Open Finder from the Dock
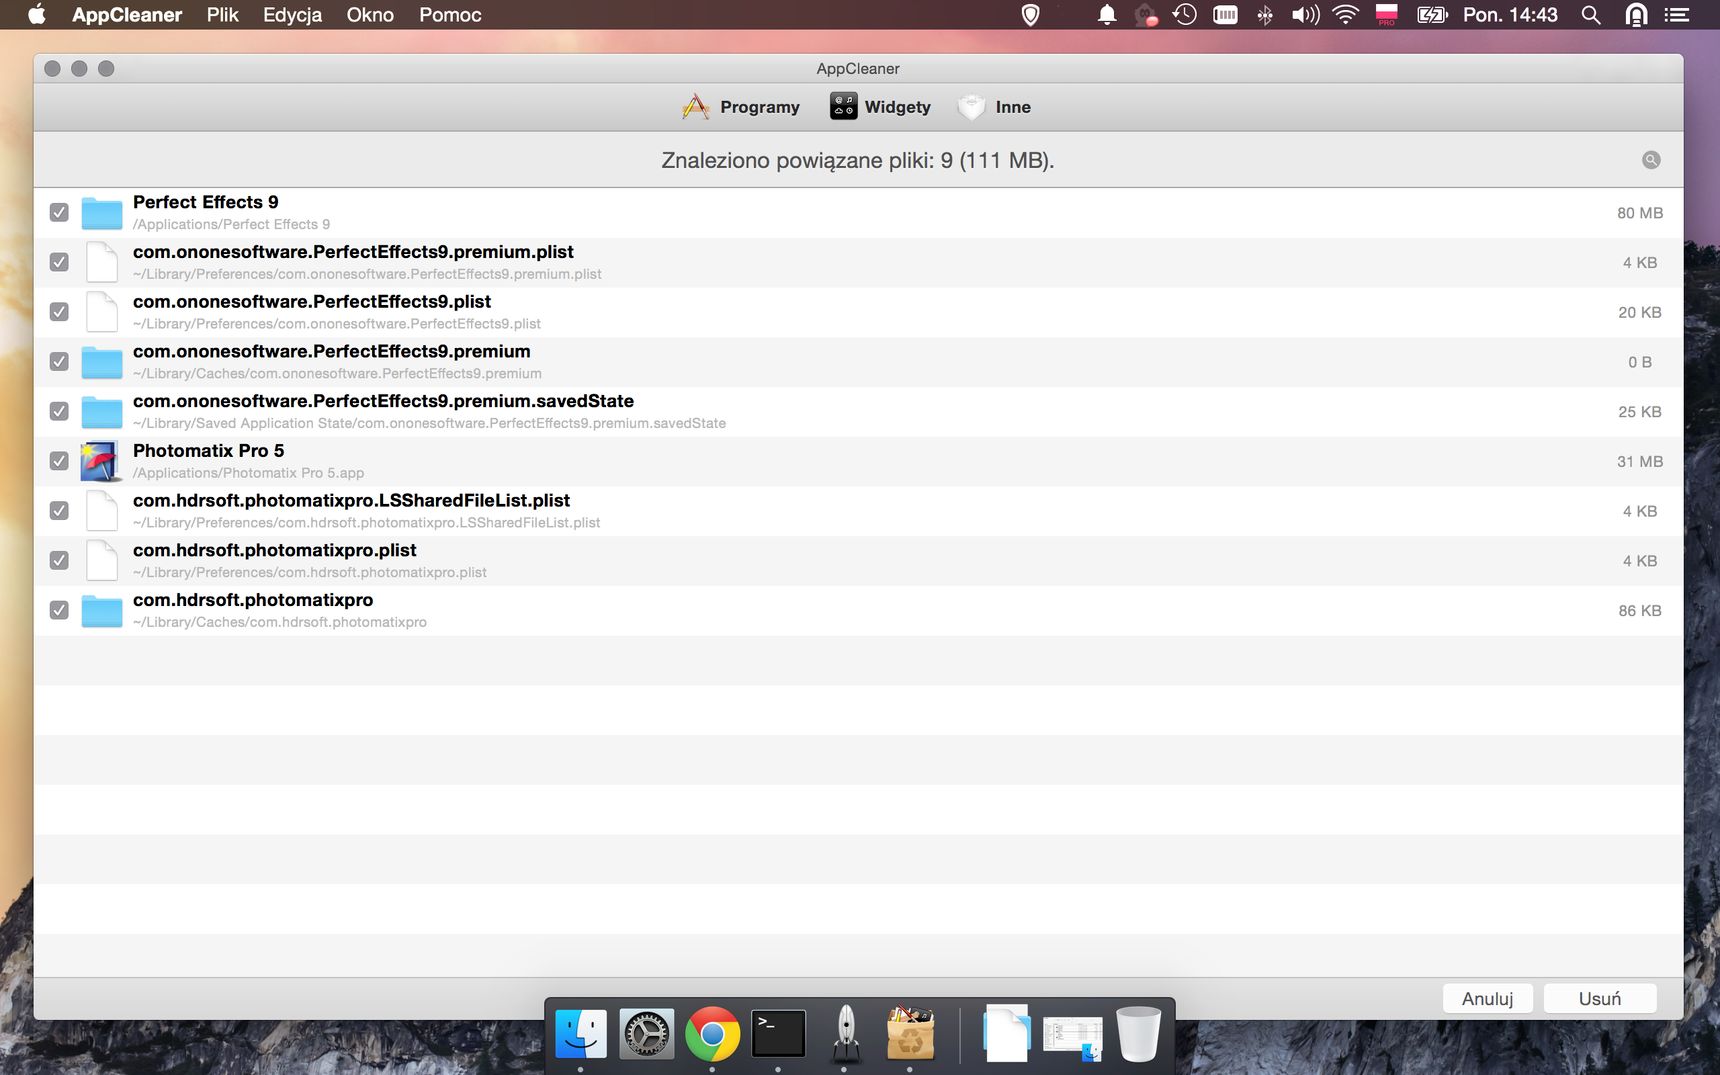 coord(581,1033)
